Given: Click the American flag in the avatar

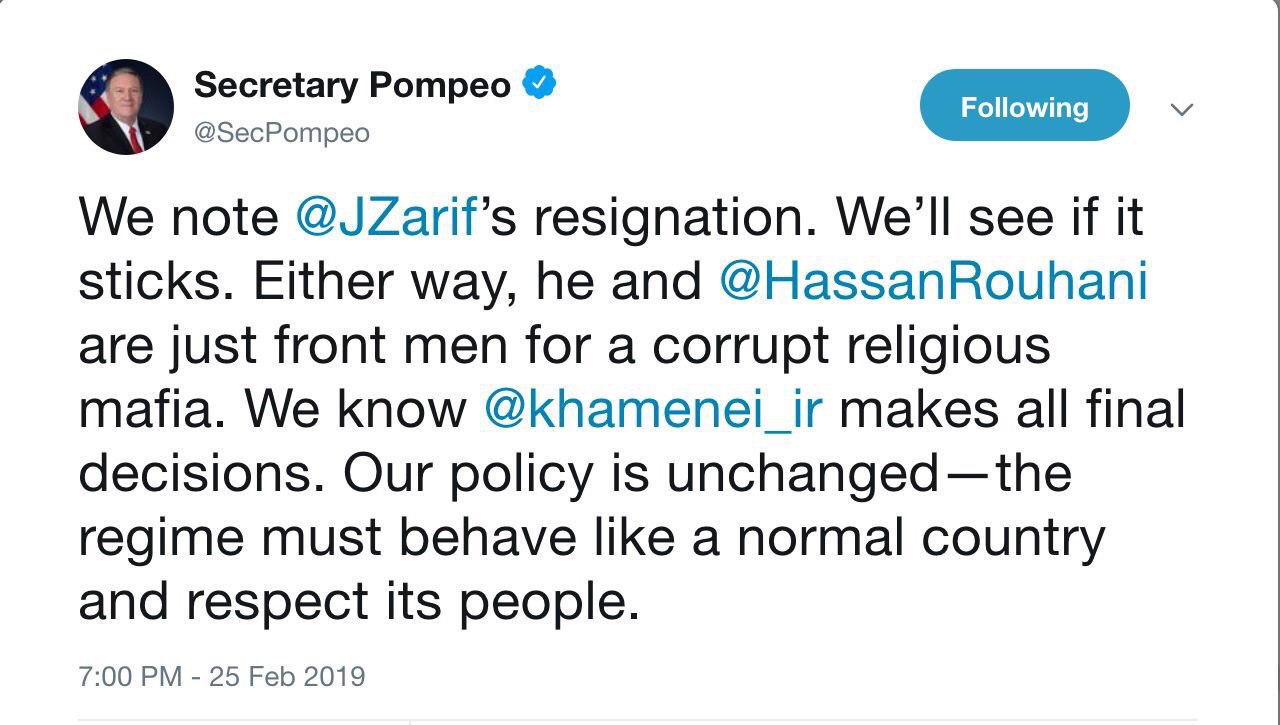Looking at the screenshot, I should pos(94,96).
